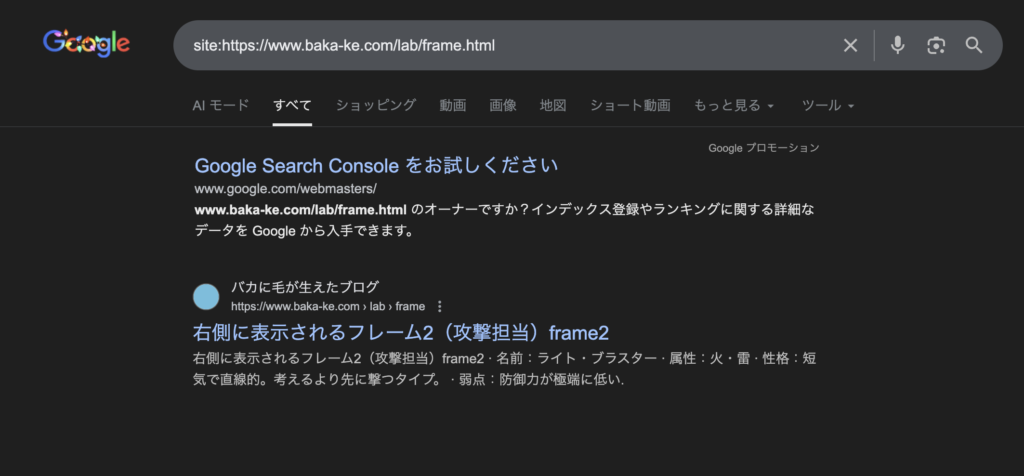The width and height of the screenshot is (1024, 476).
Task: Switch to the ショッピング tab
Action: pos(375,105)
